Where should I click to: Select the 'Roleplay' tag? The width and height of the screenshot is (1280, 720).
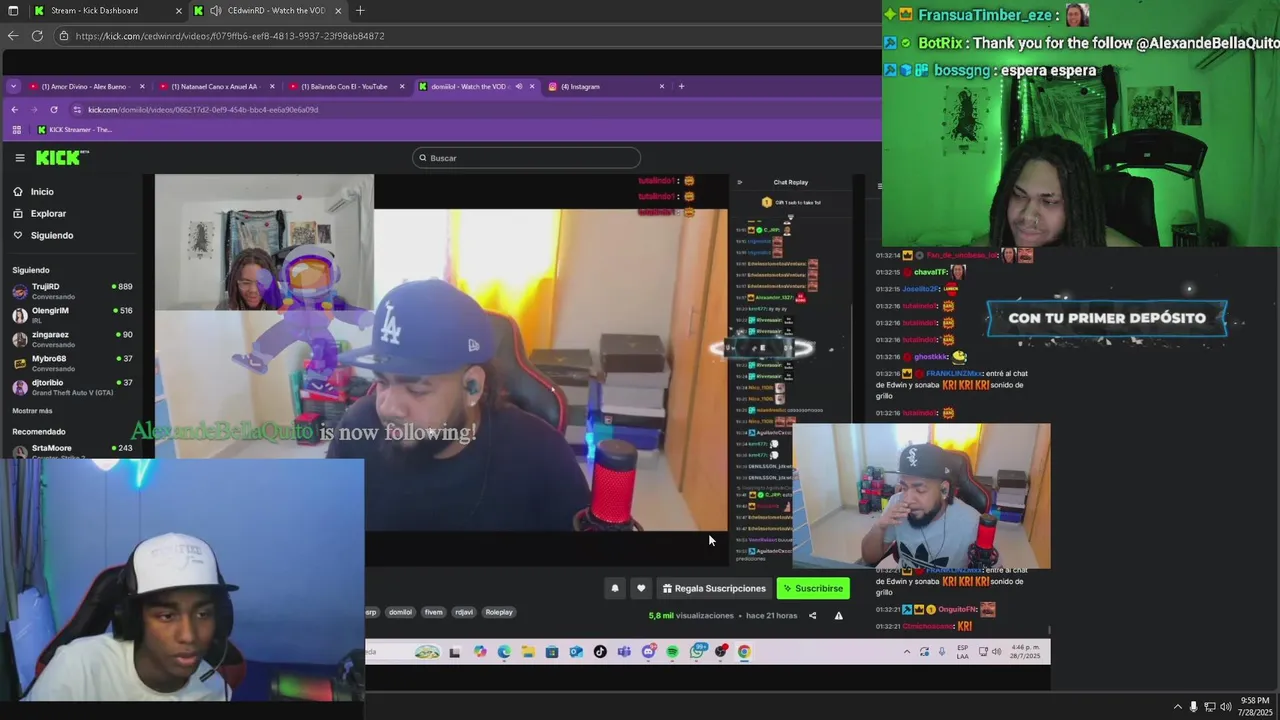click(499, 612)
